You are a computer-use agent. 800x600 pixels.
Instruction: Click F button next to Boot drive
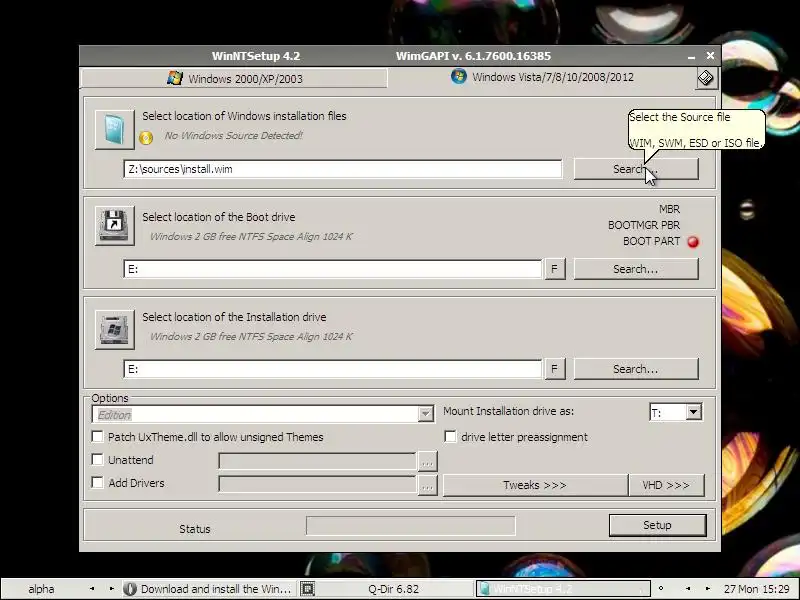tap(555, 269)
